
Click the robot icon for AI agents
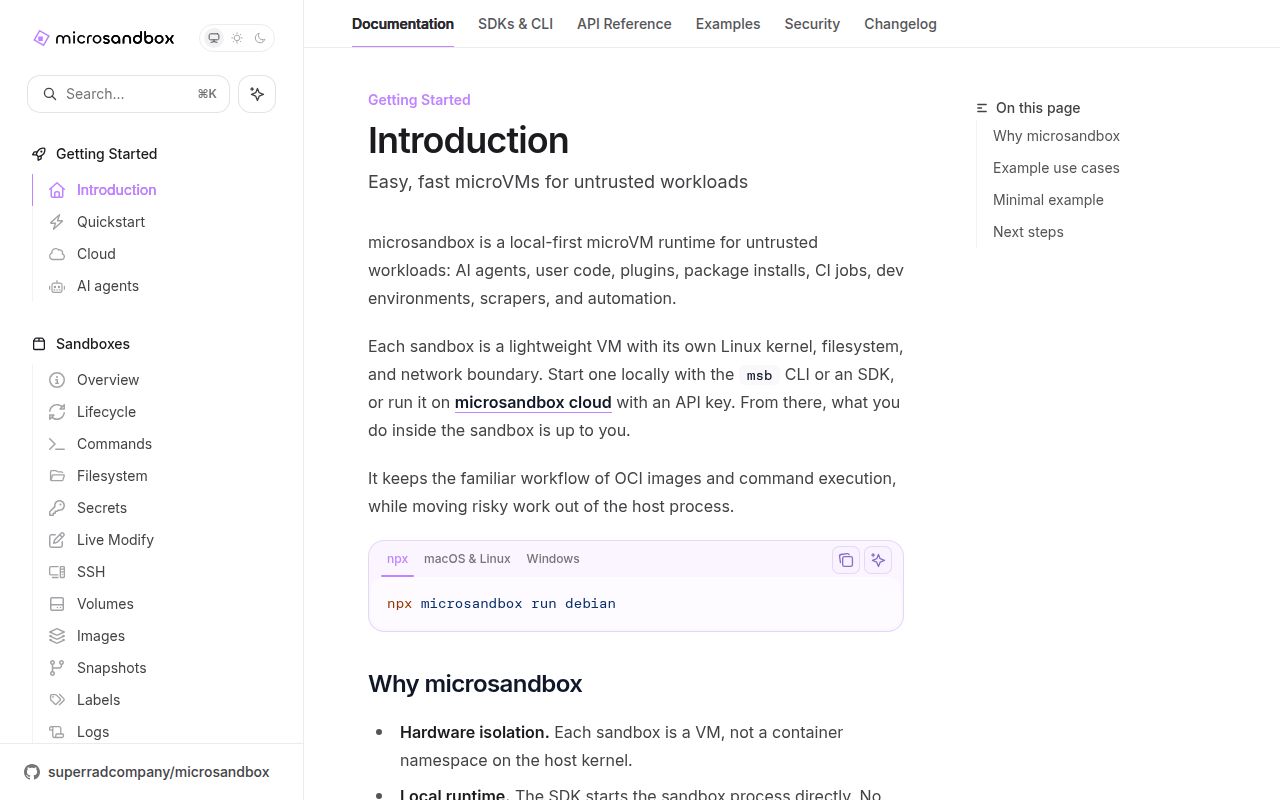point(57,286)
